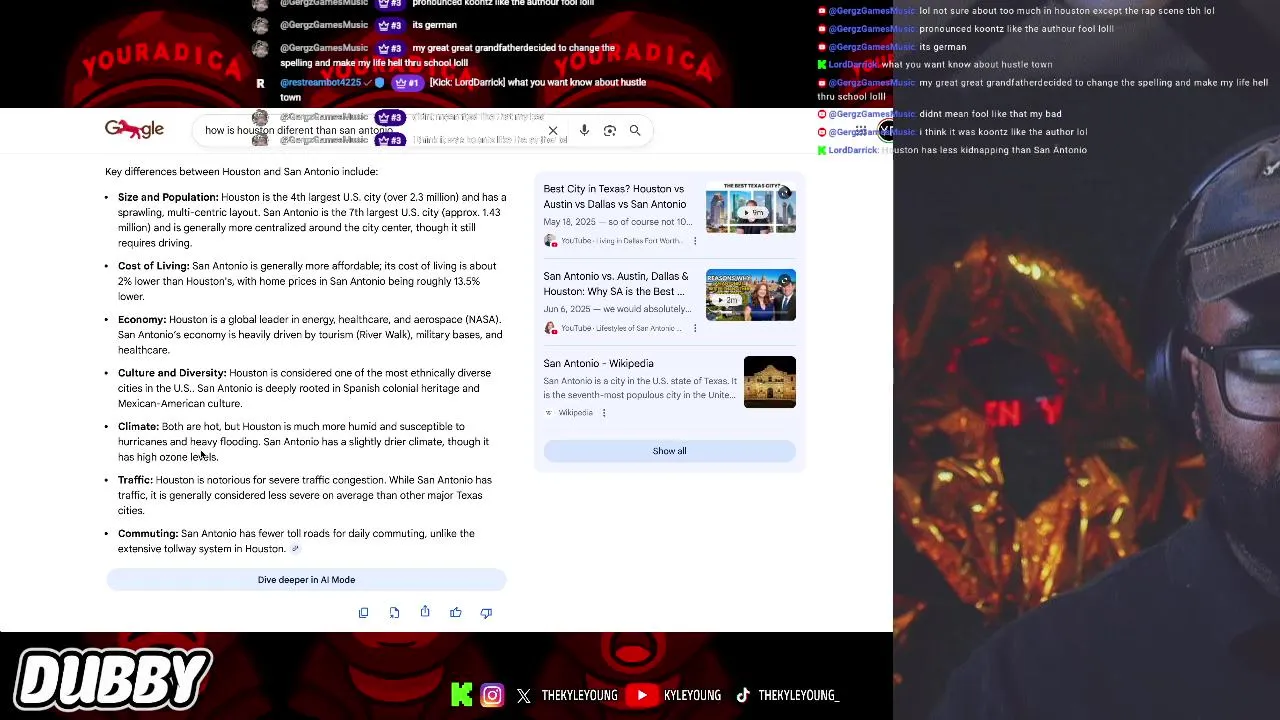Start voice search with the microphone icon
The height and width of the screenshot is (720, 1280).
[x=584, y=131]
